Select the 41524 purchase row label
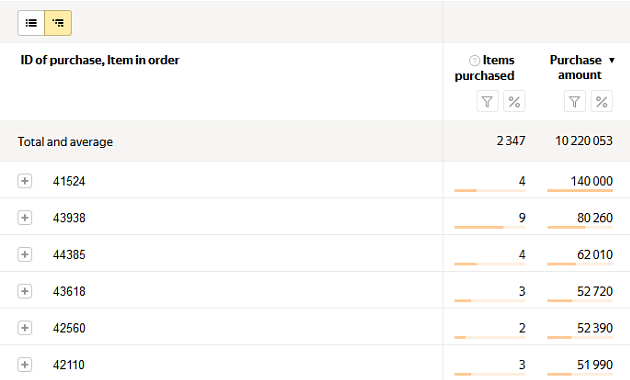 coord(69,181)
